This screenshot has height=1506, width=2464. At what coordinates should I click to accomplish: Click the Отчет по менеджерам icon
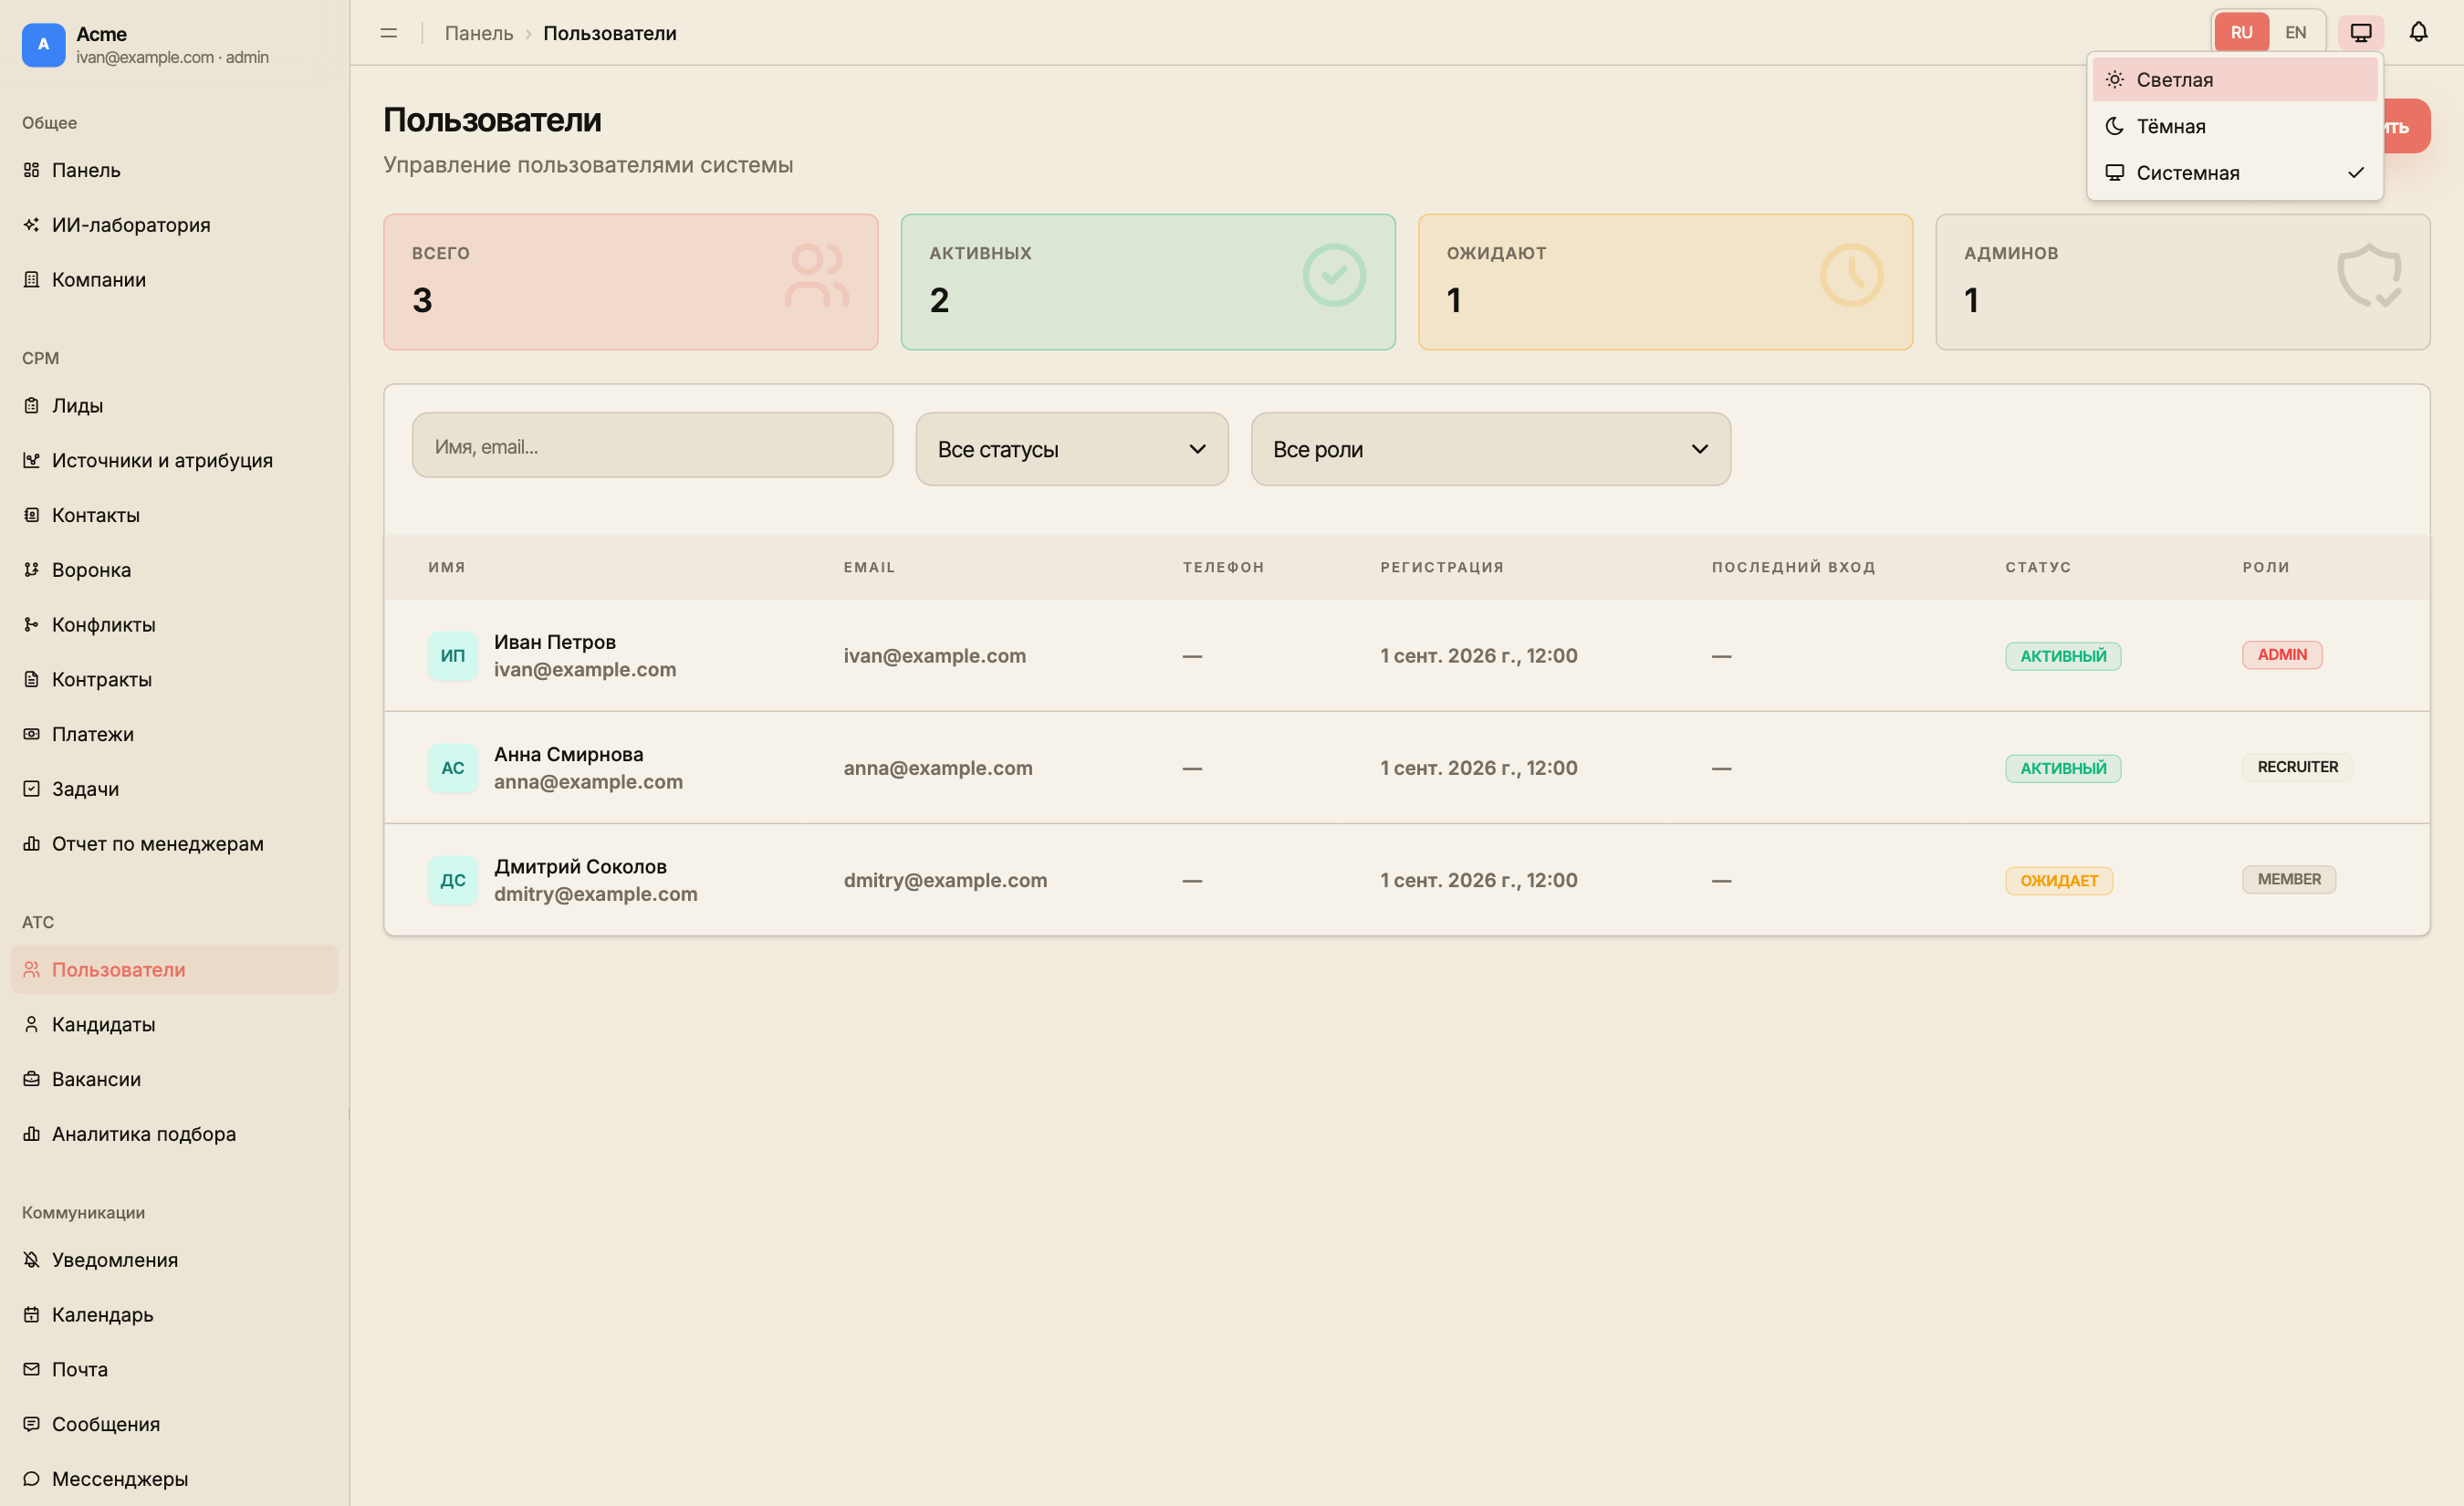coord(32,844)
